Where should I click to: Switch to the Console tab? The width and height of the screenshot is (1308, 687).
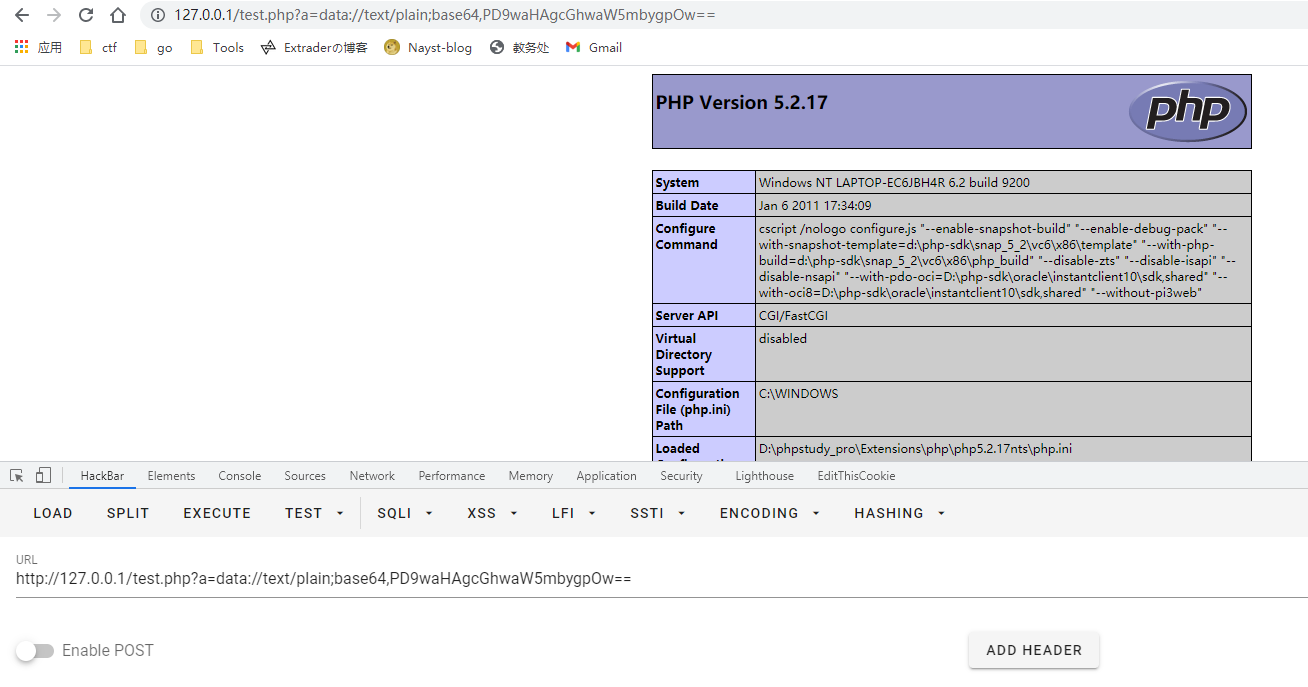coord(240,476)
